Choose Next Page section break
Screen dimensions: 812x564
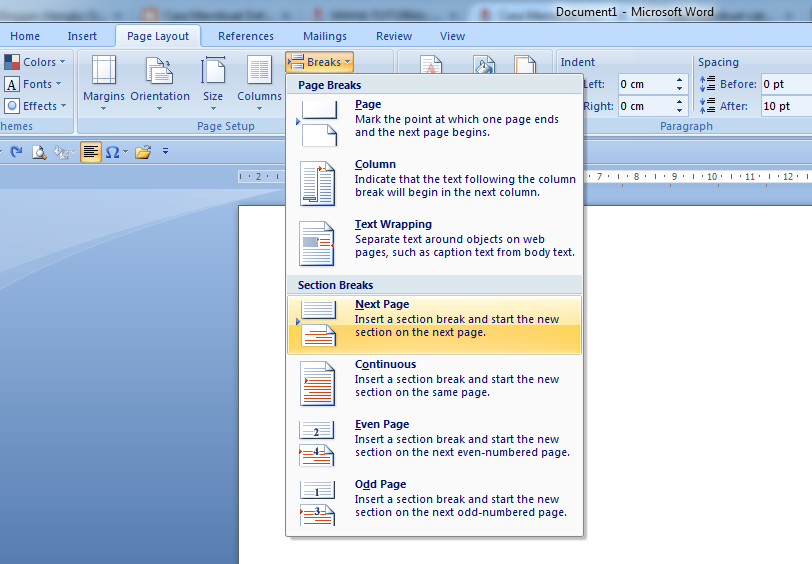click(434, 325)
